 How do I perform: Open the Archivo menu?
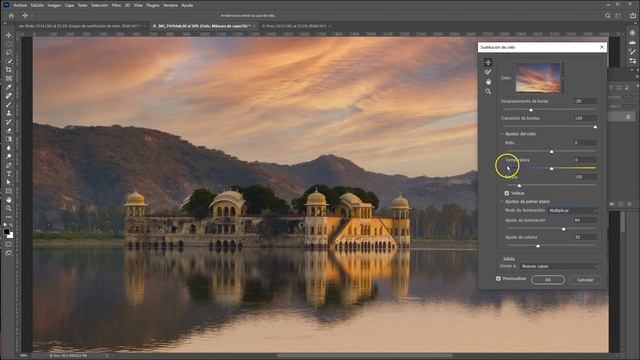pos(20,5)
